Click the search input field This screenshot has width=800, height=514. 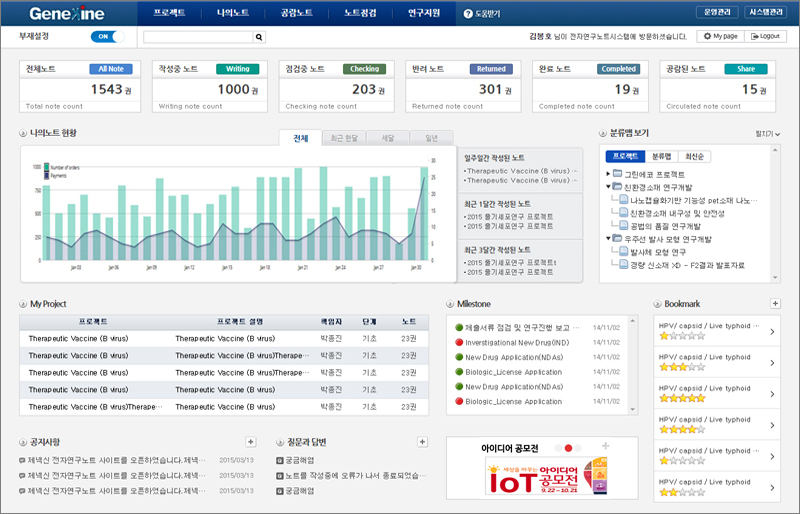coord(198,37)
